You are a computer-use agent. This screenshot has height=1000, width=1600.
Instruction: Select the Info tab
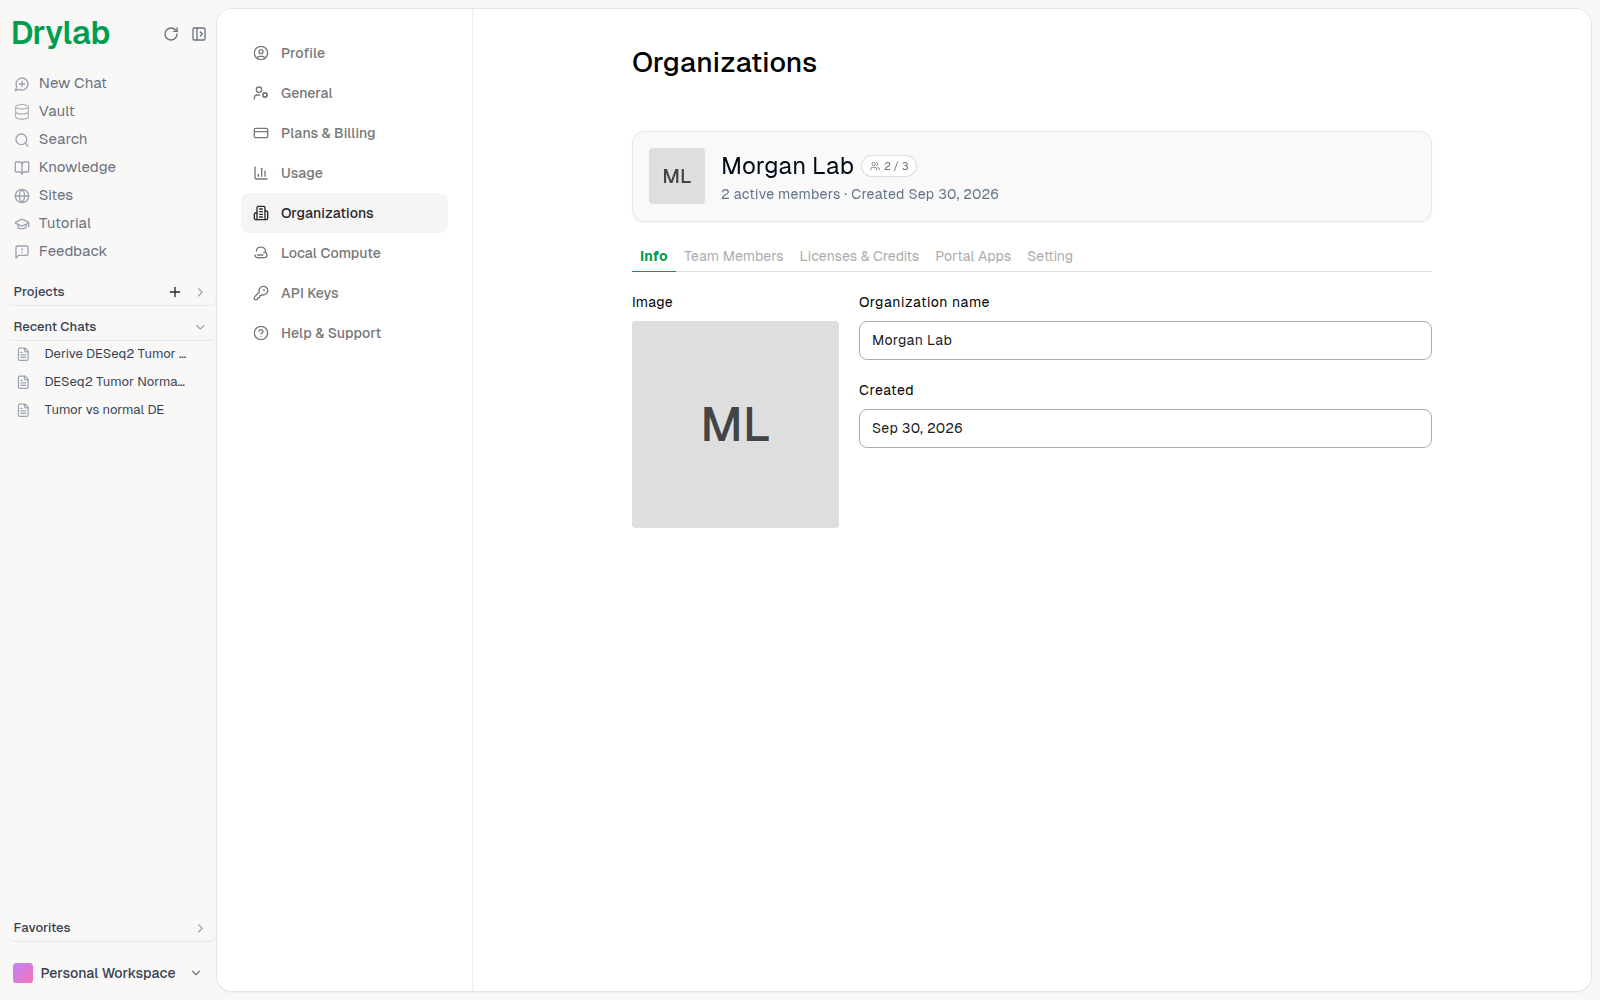[x=654, y=256]
